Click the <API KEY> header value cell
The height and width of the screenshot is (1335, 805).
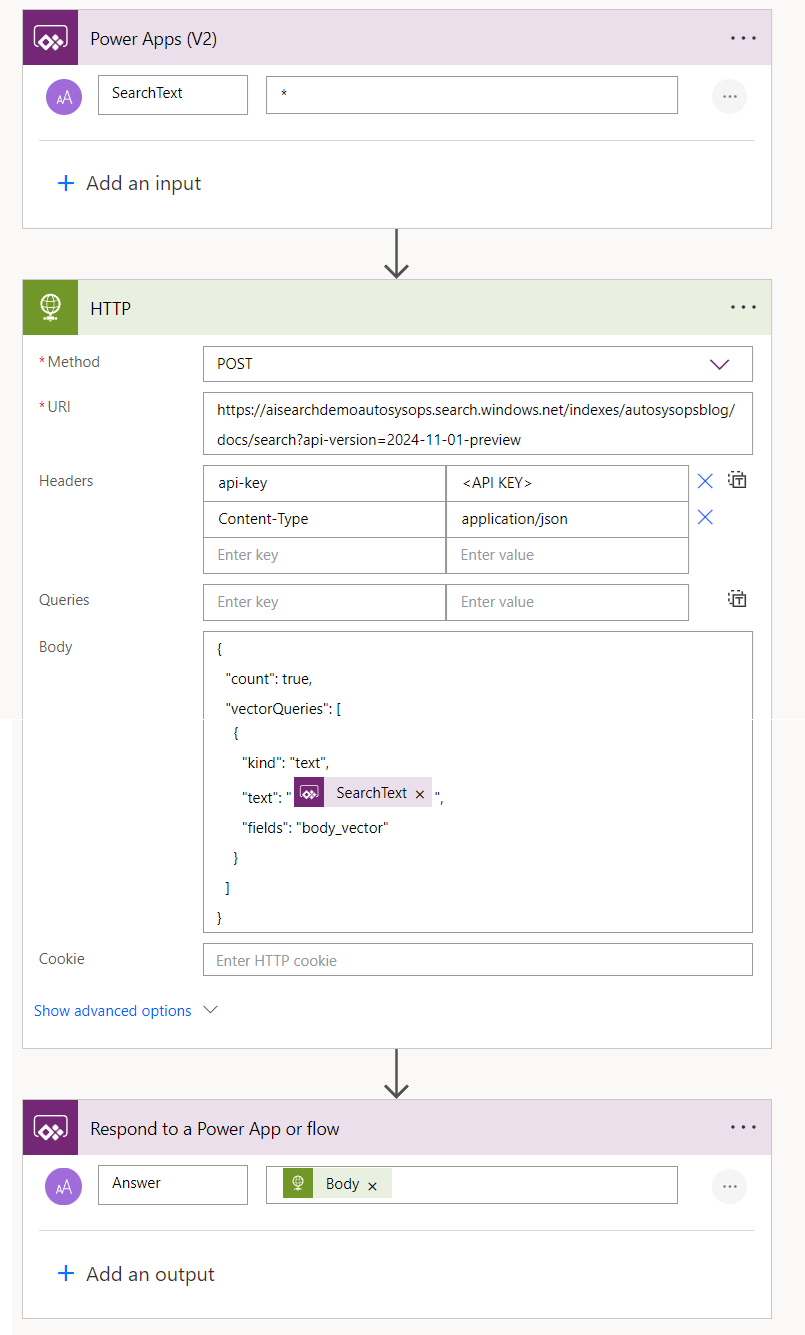coord(567,483)
